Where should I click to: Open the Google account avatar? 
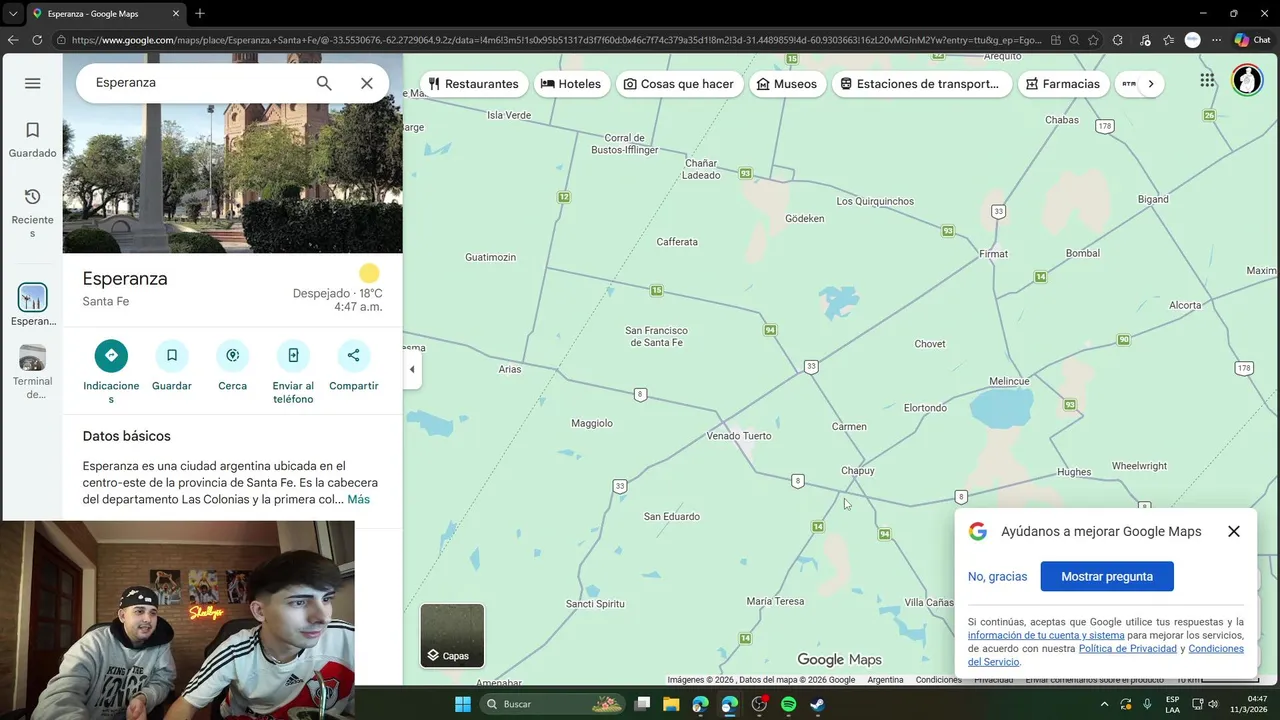click(1247, 80)
